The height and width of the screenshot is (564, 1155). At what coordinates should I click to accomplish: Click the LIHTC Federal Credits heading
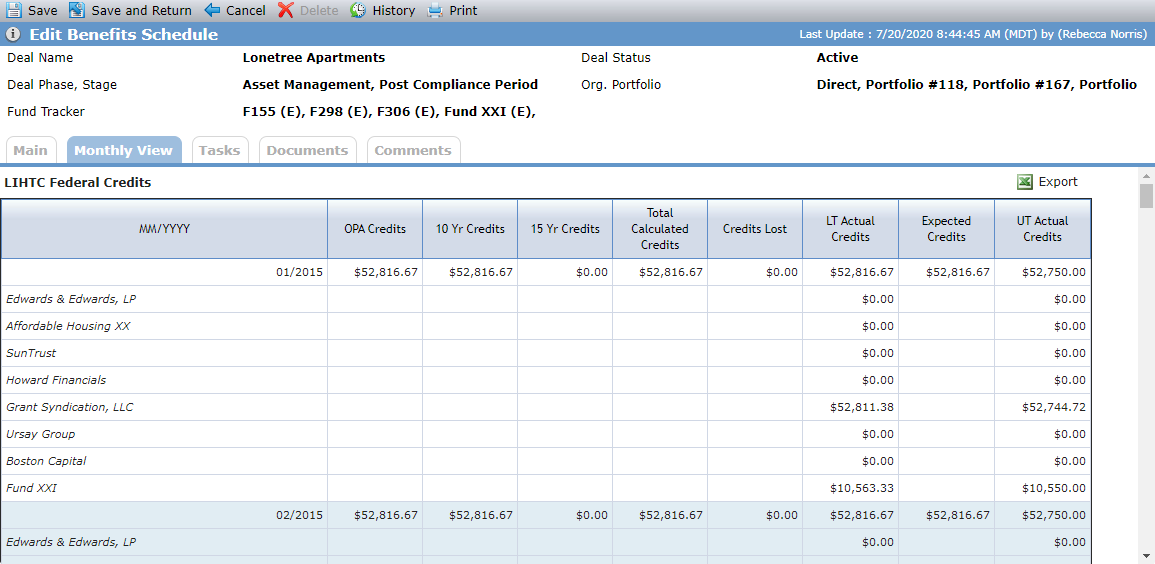point(78,183)
